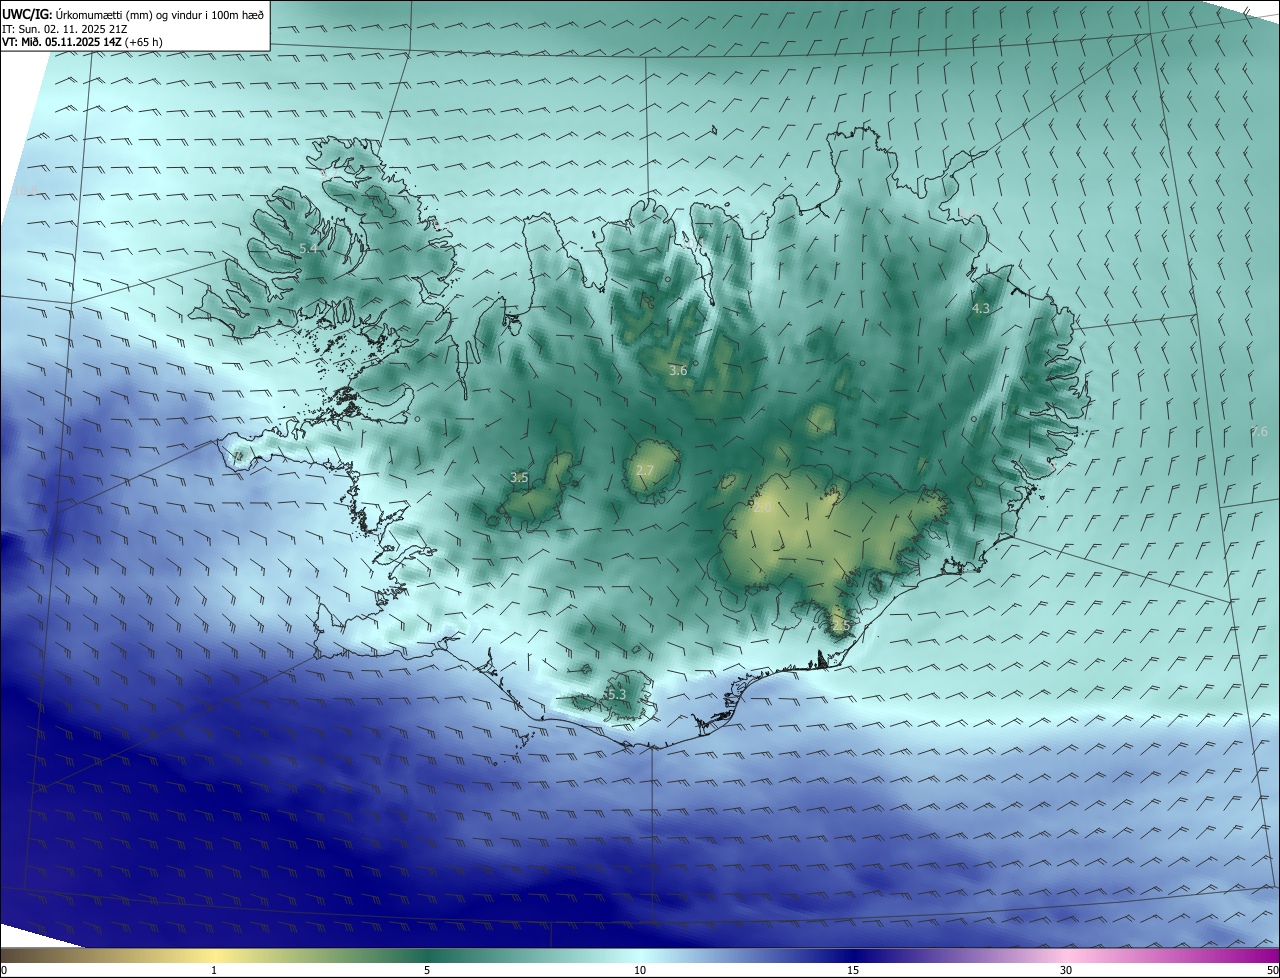Screen dimensions: 1280x978
Task: Click the yellow section of the colorbar near 1
Action: click(214, 955)
